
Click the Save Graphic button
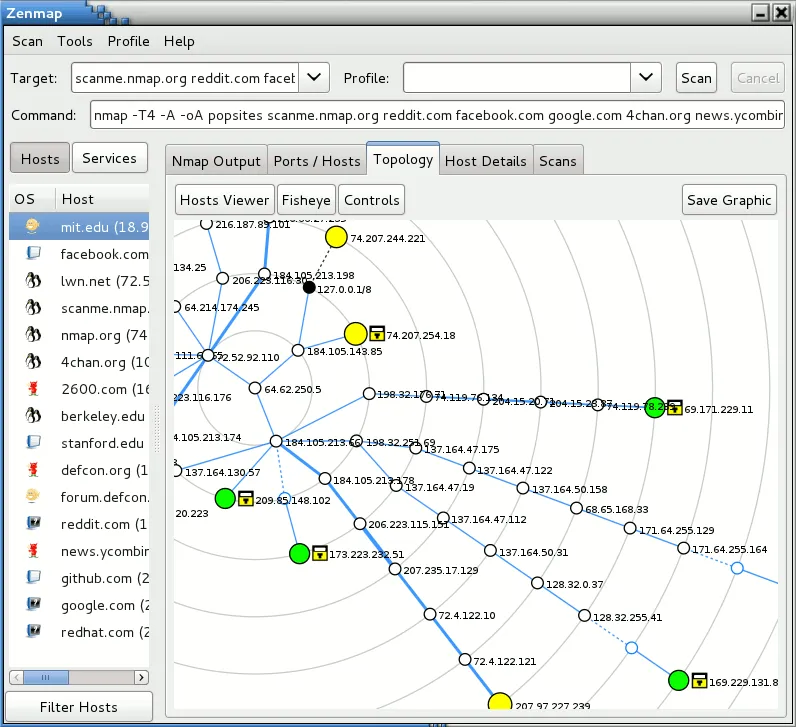[729, 200]
